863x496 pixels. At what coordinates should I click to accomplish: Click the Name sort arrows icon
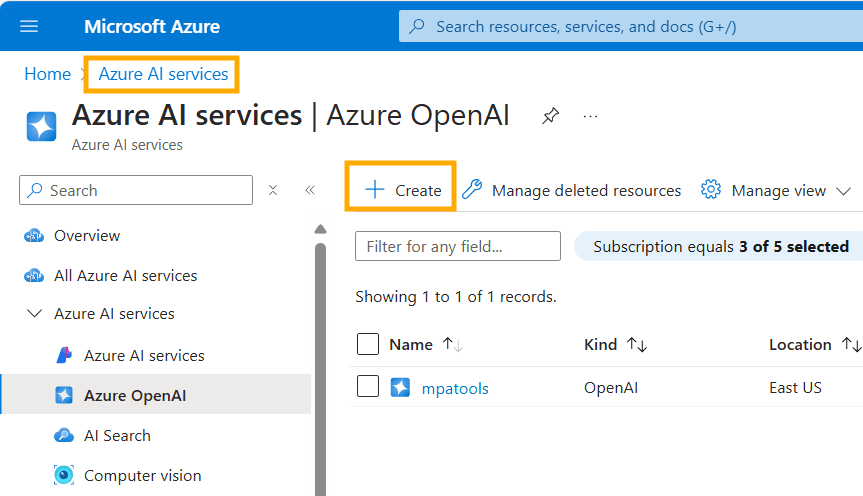tap(453, 345)
